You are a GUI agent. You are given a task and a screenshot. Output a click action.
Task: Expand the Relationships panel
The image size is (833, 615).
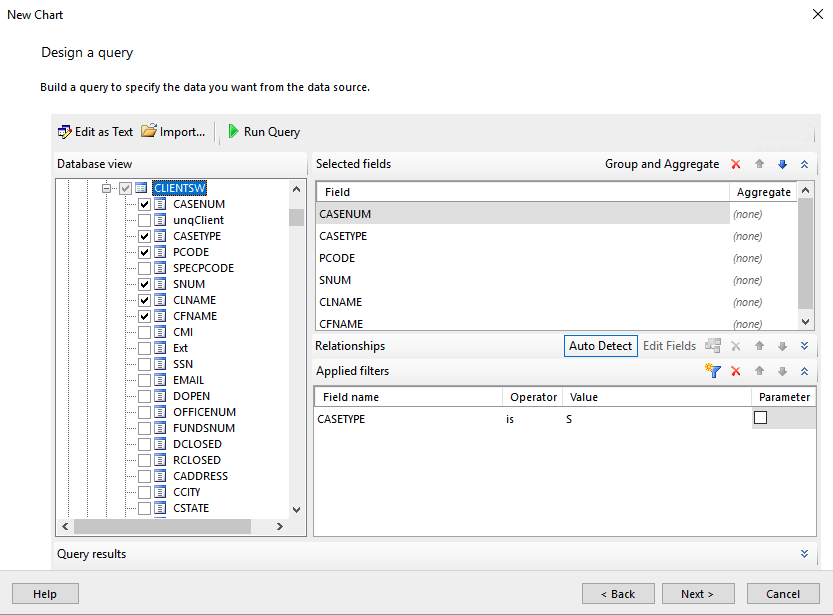[804, 346]
